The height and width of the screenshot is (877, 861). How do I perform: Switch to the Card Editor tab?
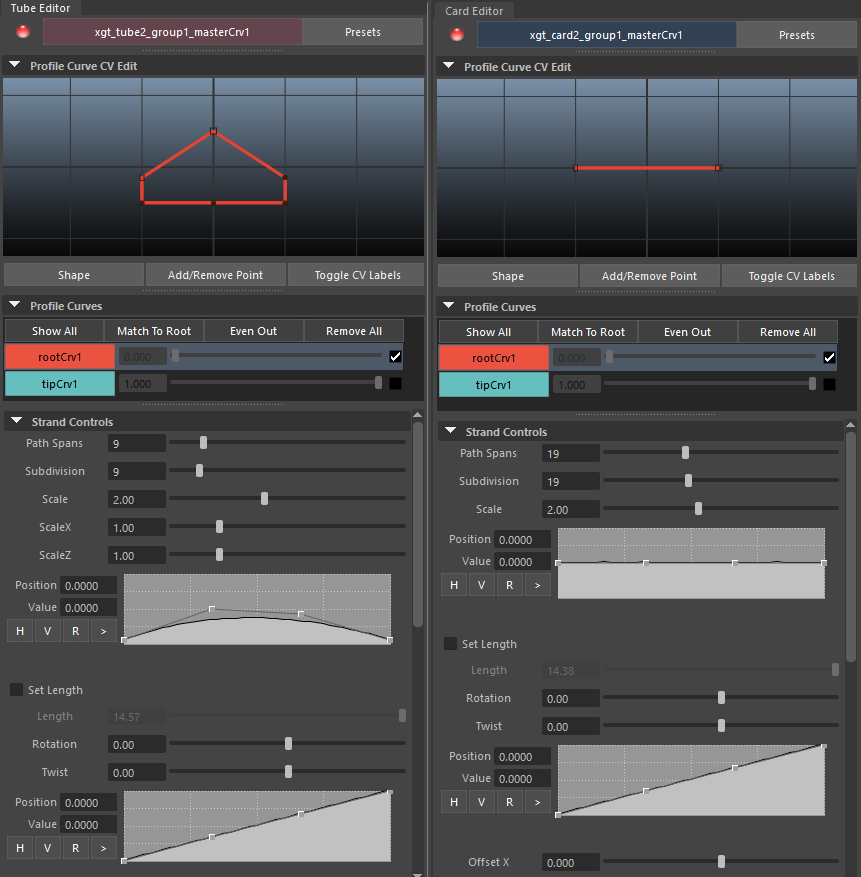[476, 11]
